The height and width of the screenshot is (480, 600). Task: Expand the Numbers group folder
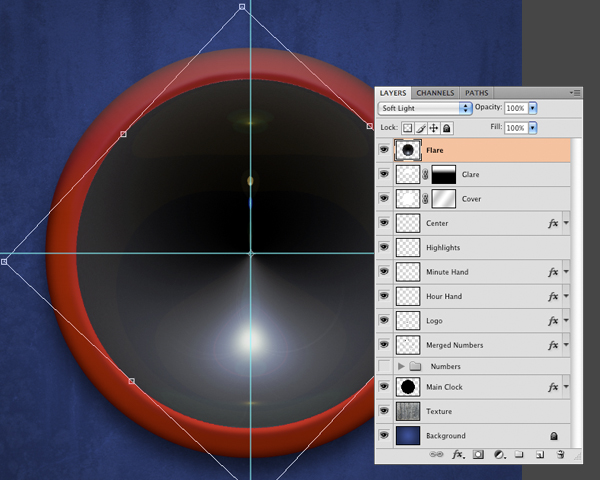[x=401, y=367]
